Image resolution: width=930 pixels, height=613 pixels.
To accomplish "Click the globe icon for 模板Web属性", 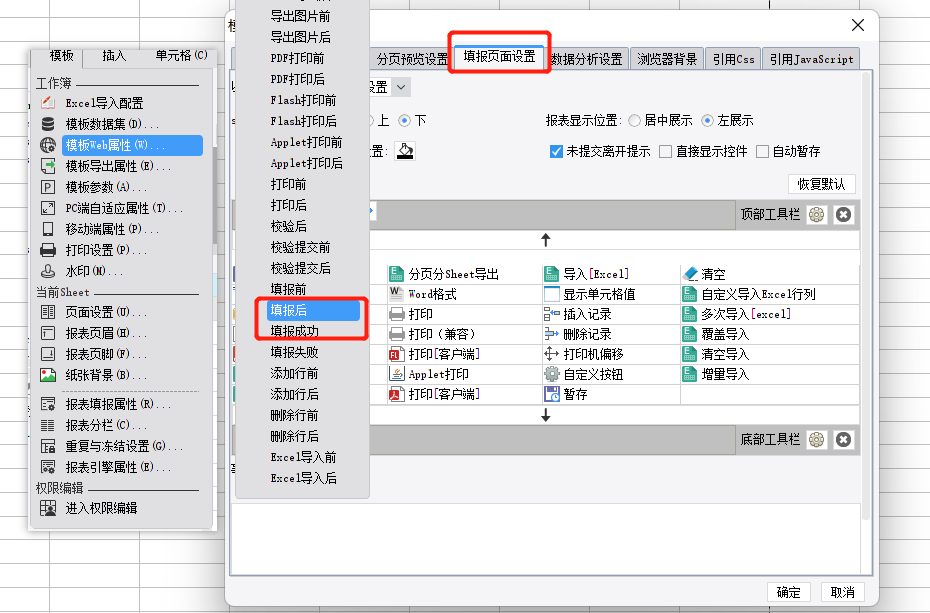I will tap(48, 145).
